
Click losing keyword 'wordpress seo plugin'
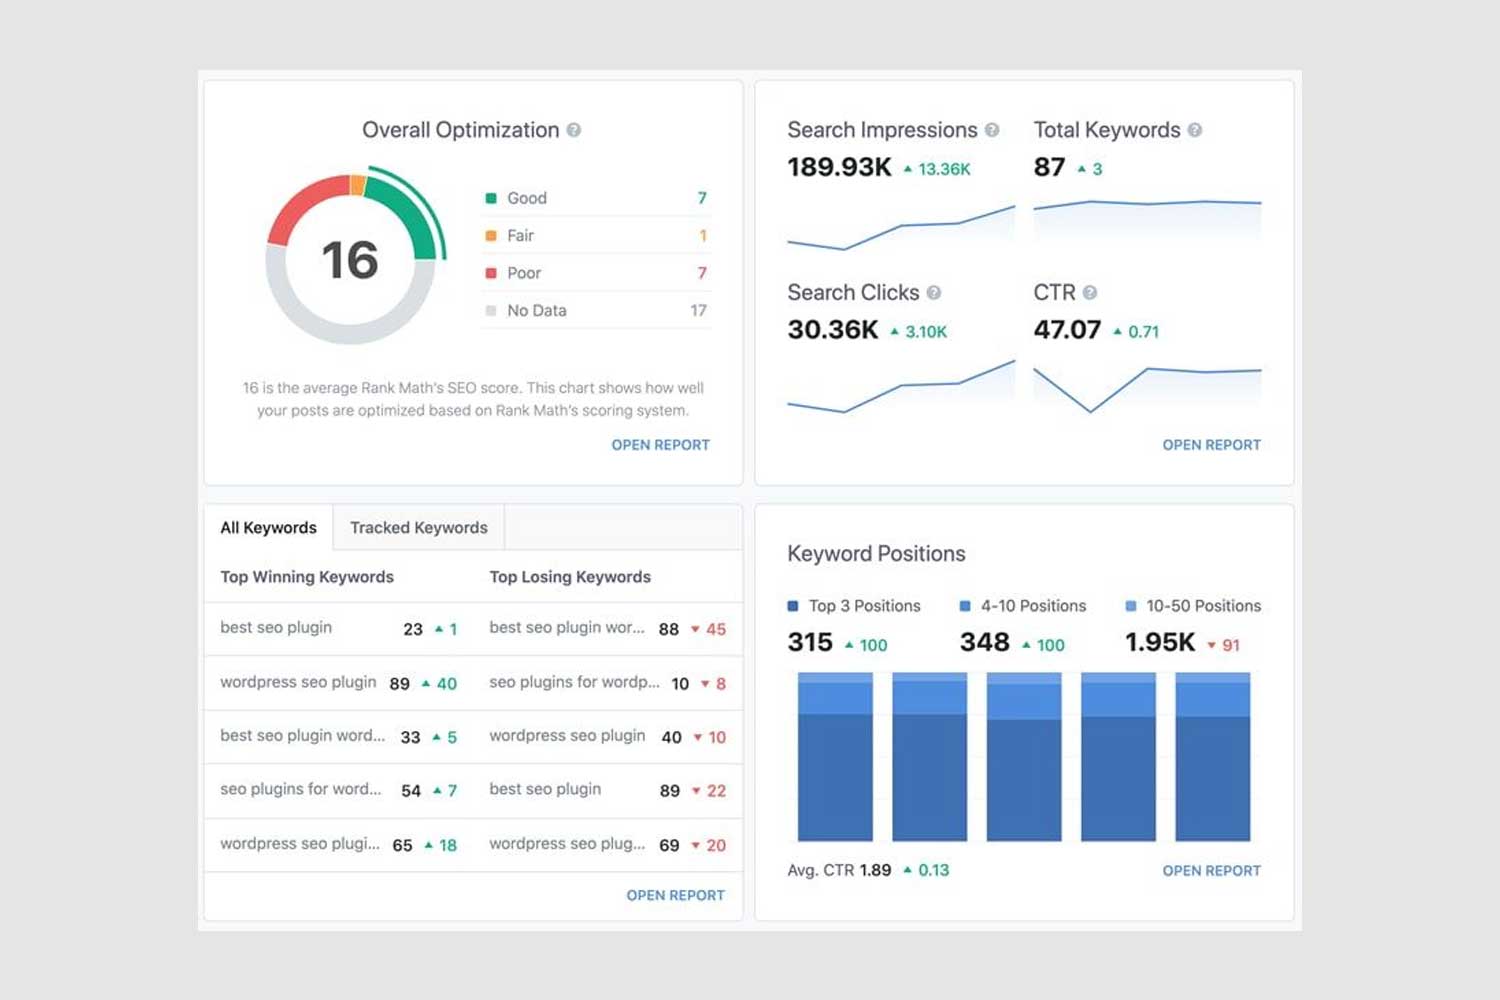(567, 736)
